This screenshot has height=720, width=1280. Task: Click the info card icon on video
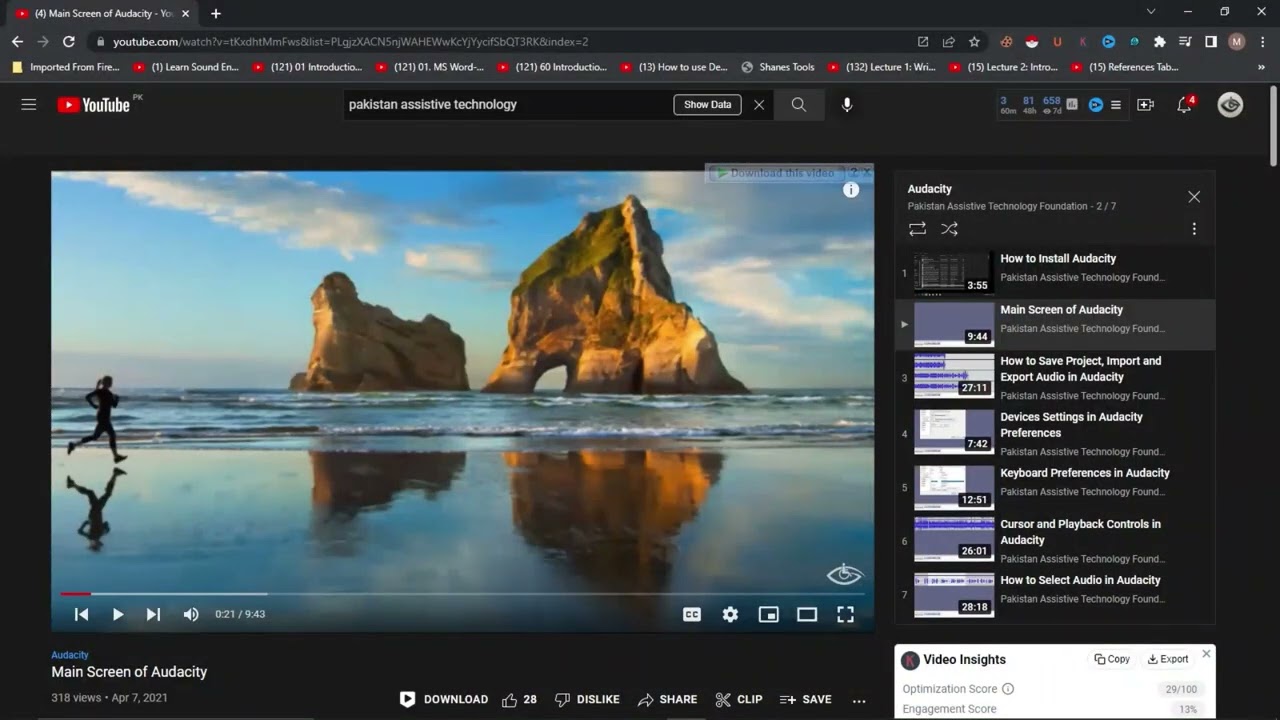(851, 189)
